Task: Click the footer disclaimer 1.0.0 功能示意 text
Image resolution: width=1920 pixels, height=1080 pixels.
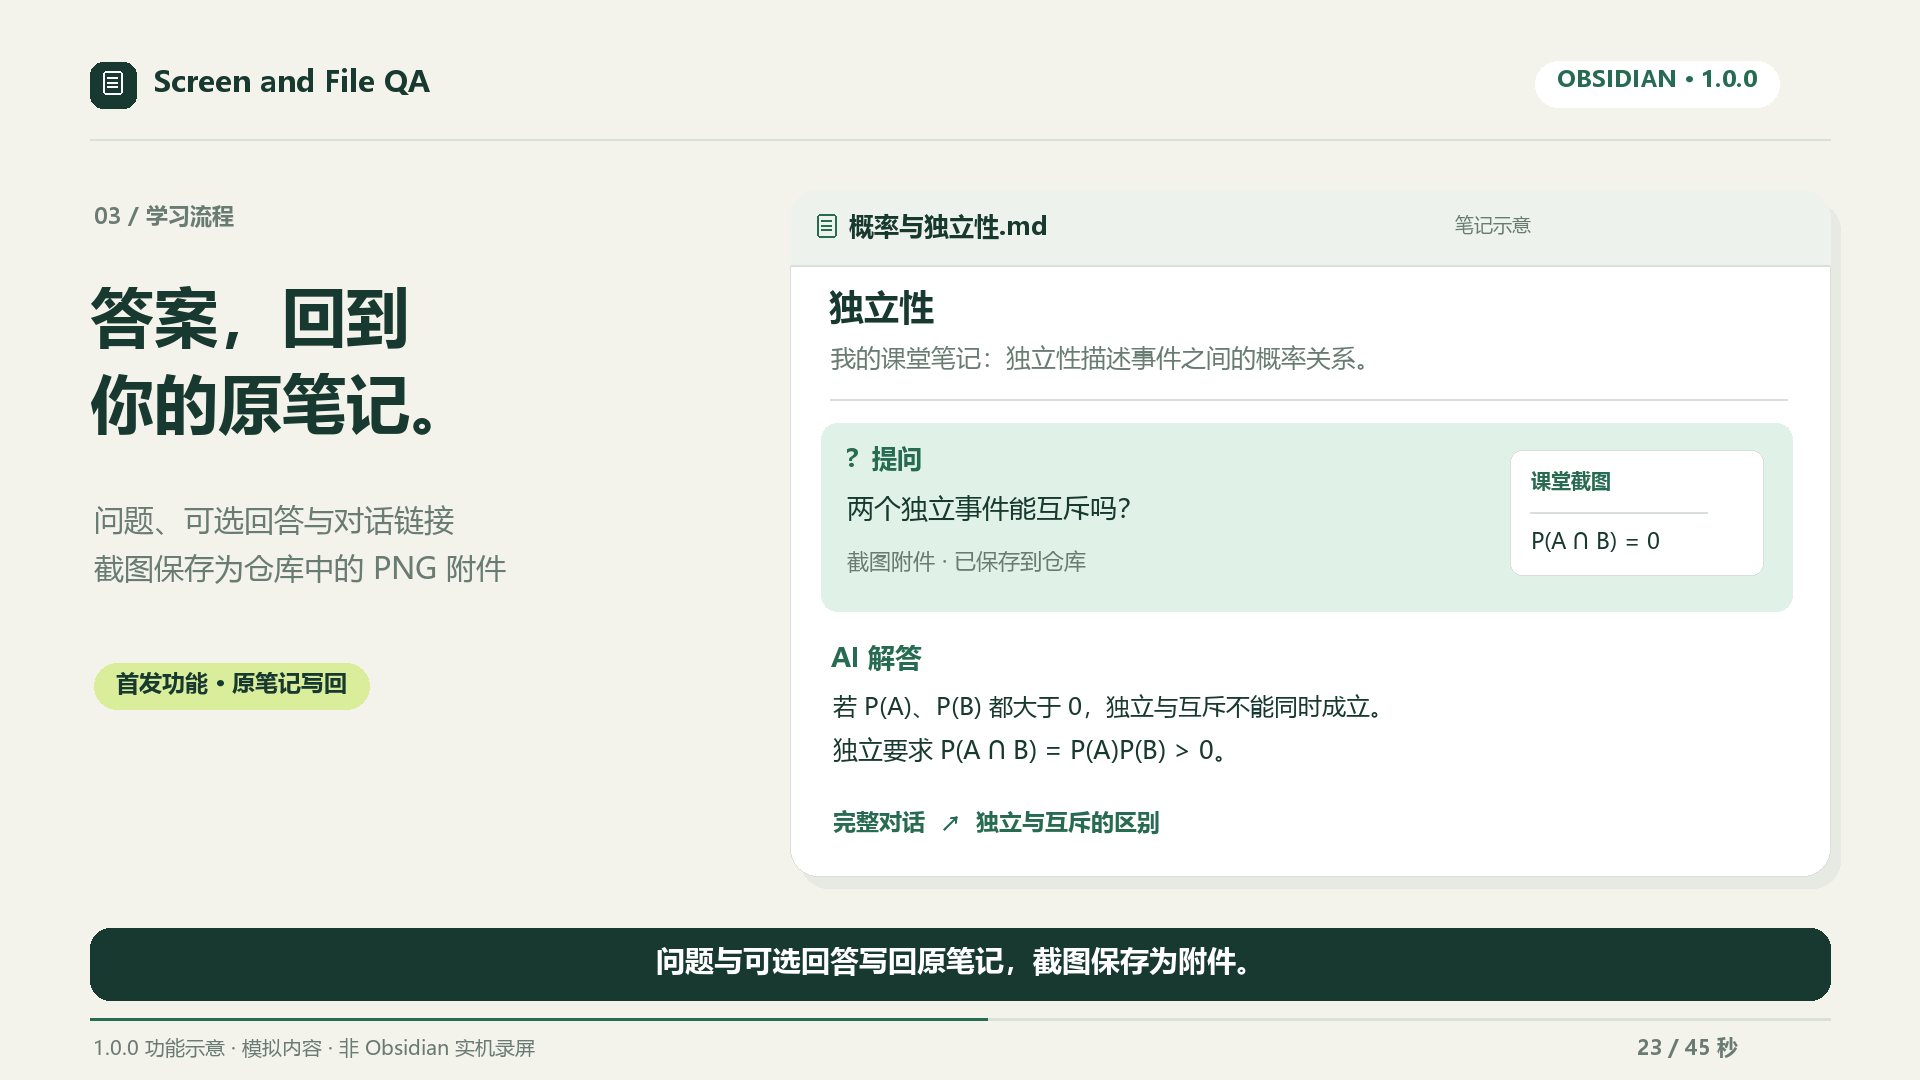Action: click(314, 1048)
